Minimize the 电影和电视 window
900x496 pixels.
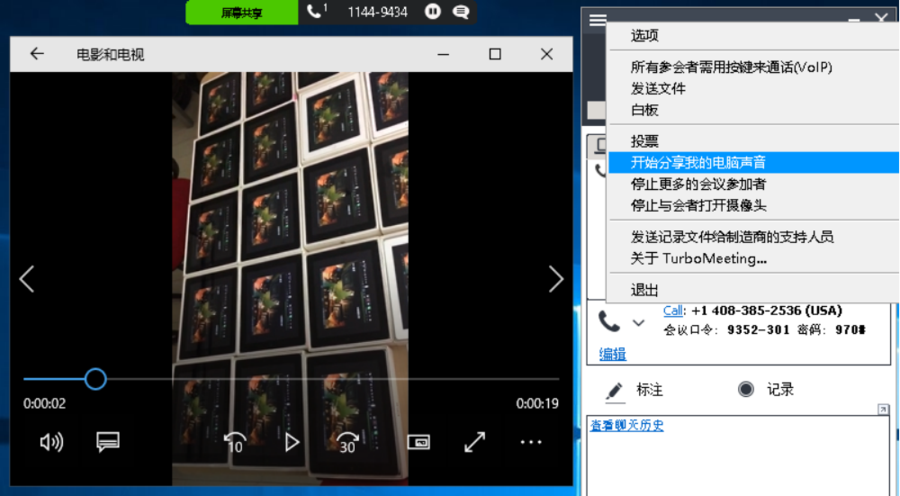click(x=443, y=54)
